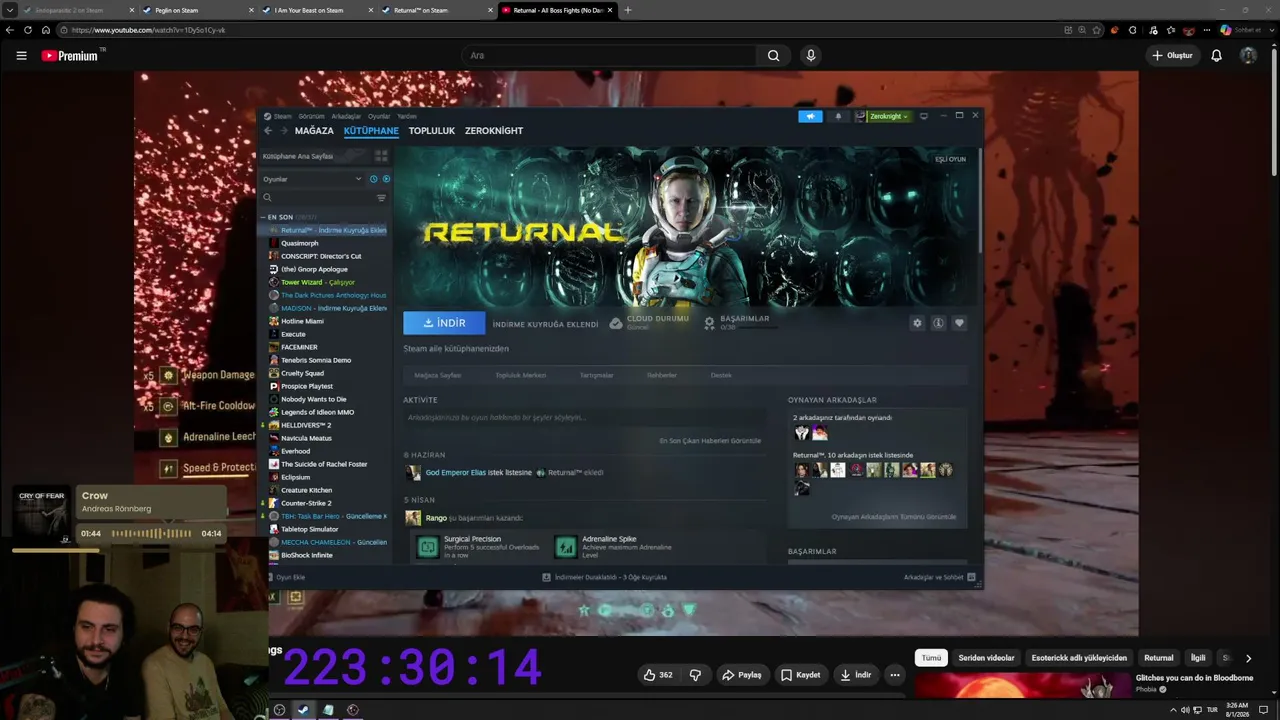Click Oluştur create button

click(x=1173, y=56)
